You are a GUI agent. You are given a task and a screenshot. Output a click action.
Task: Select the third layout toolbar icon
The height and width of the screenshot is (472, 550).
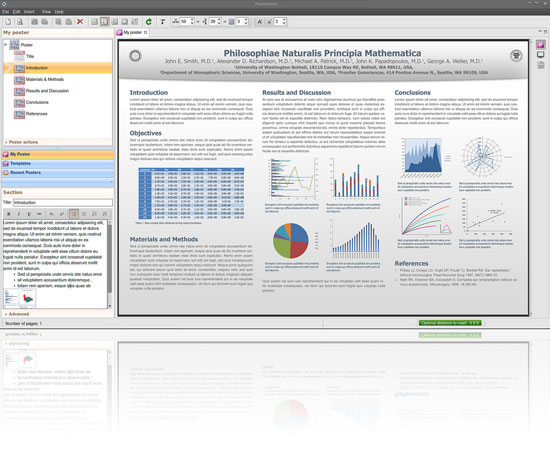click(x=115, y=22)
